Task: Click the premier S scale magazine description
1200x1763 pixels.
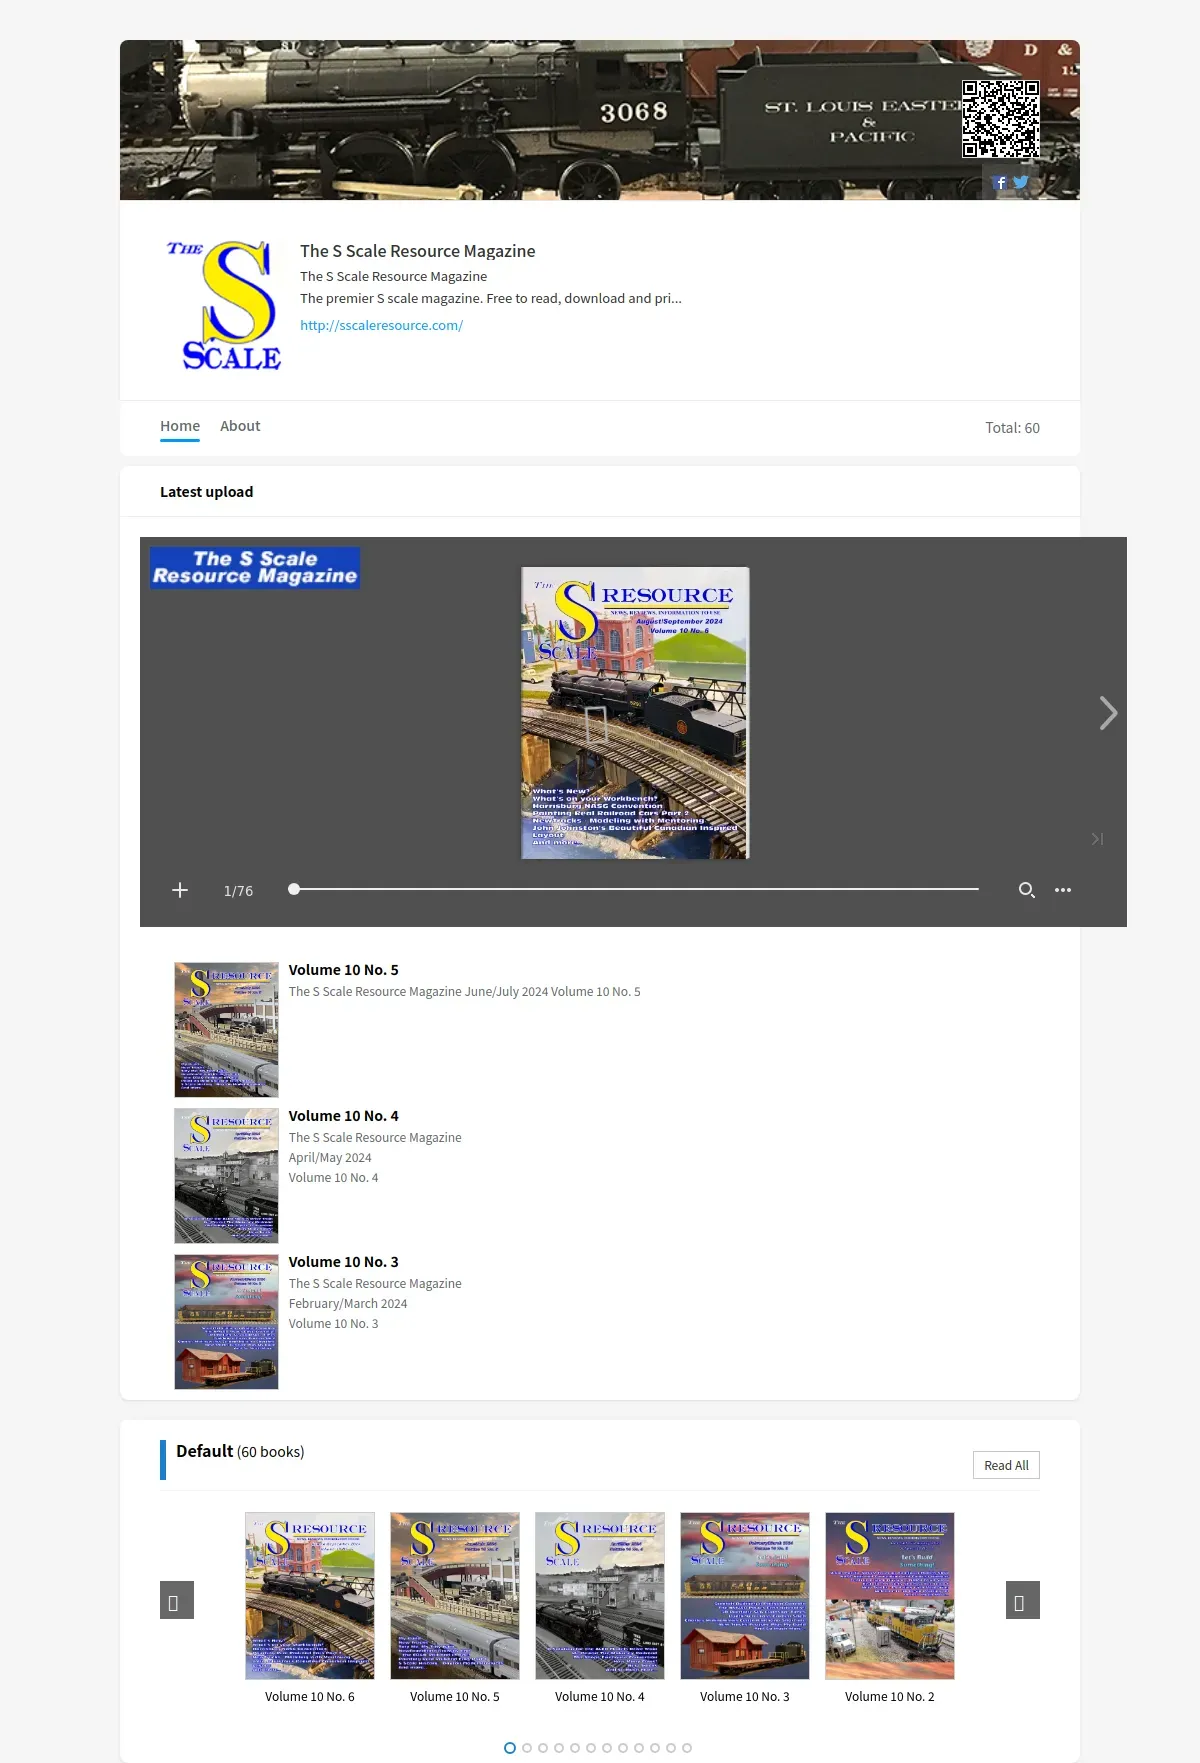Action: (x=491, y=298)
